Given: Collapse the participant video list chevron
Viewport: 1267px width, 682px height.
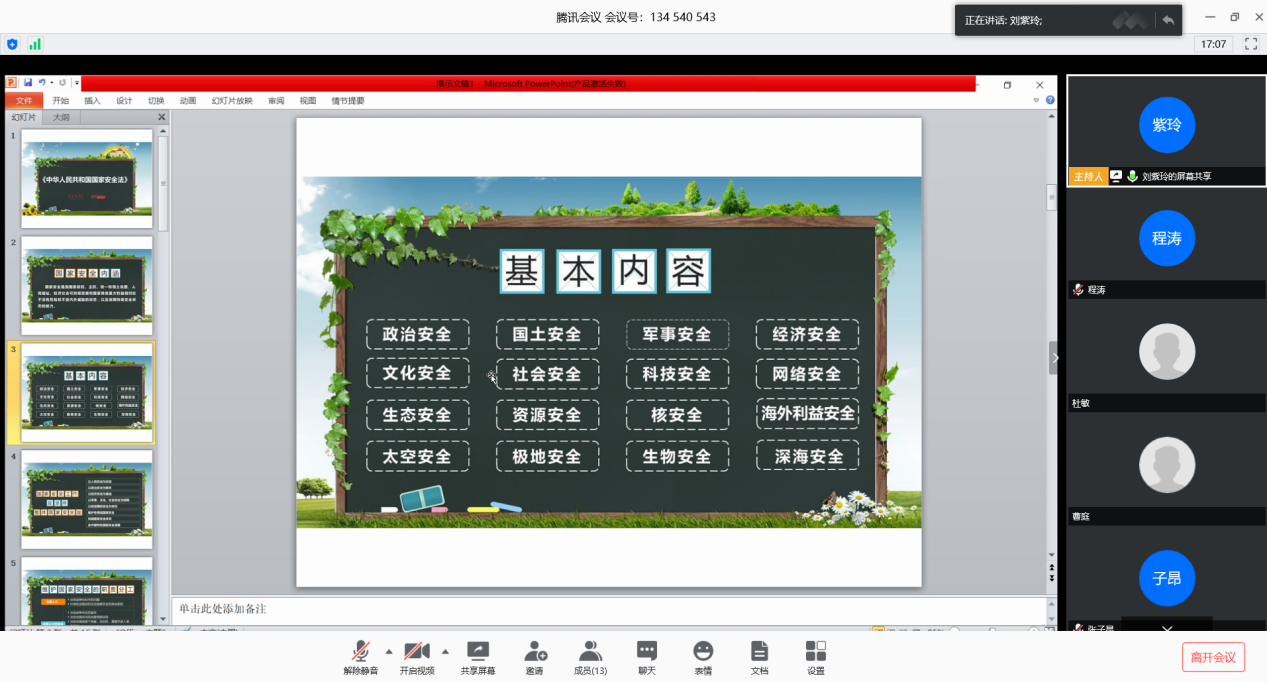Looking at the screenshot, I should pos(1166,628).
